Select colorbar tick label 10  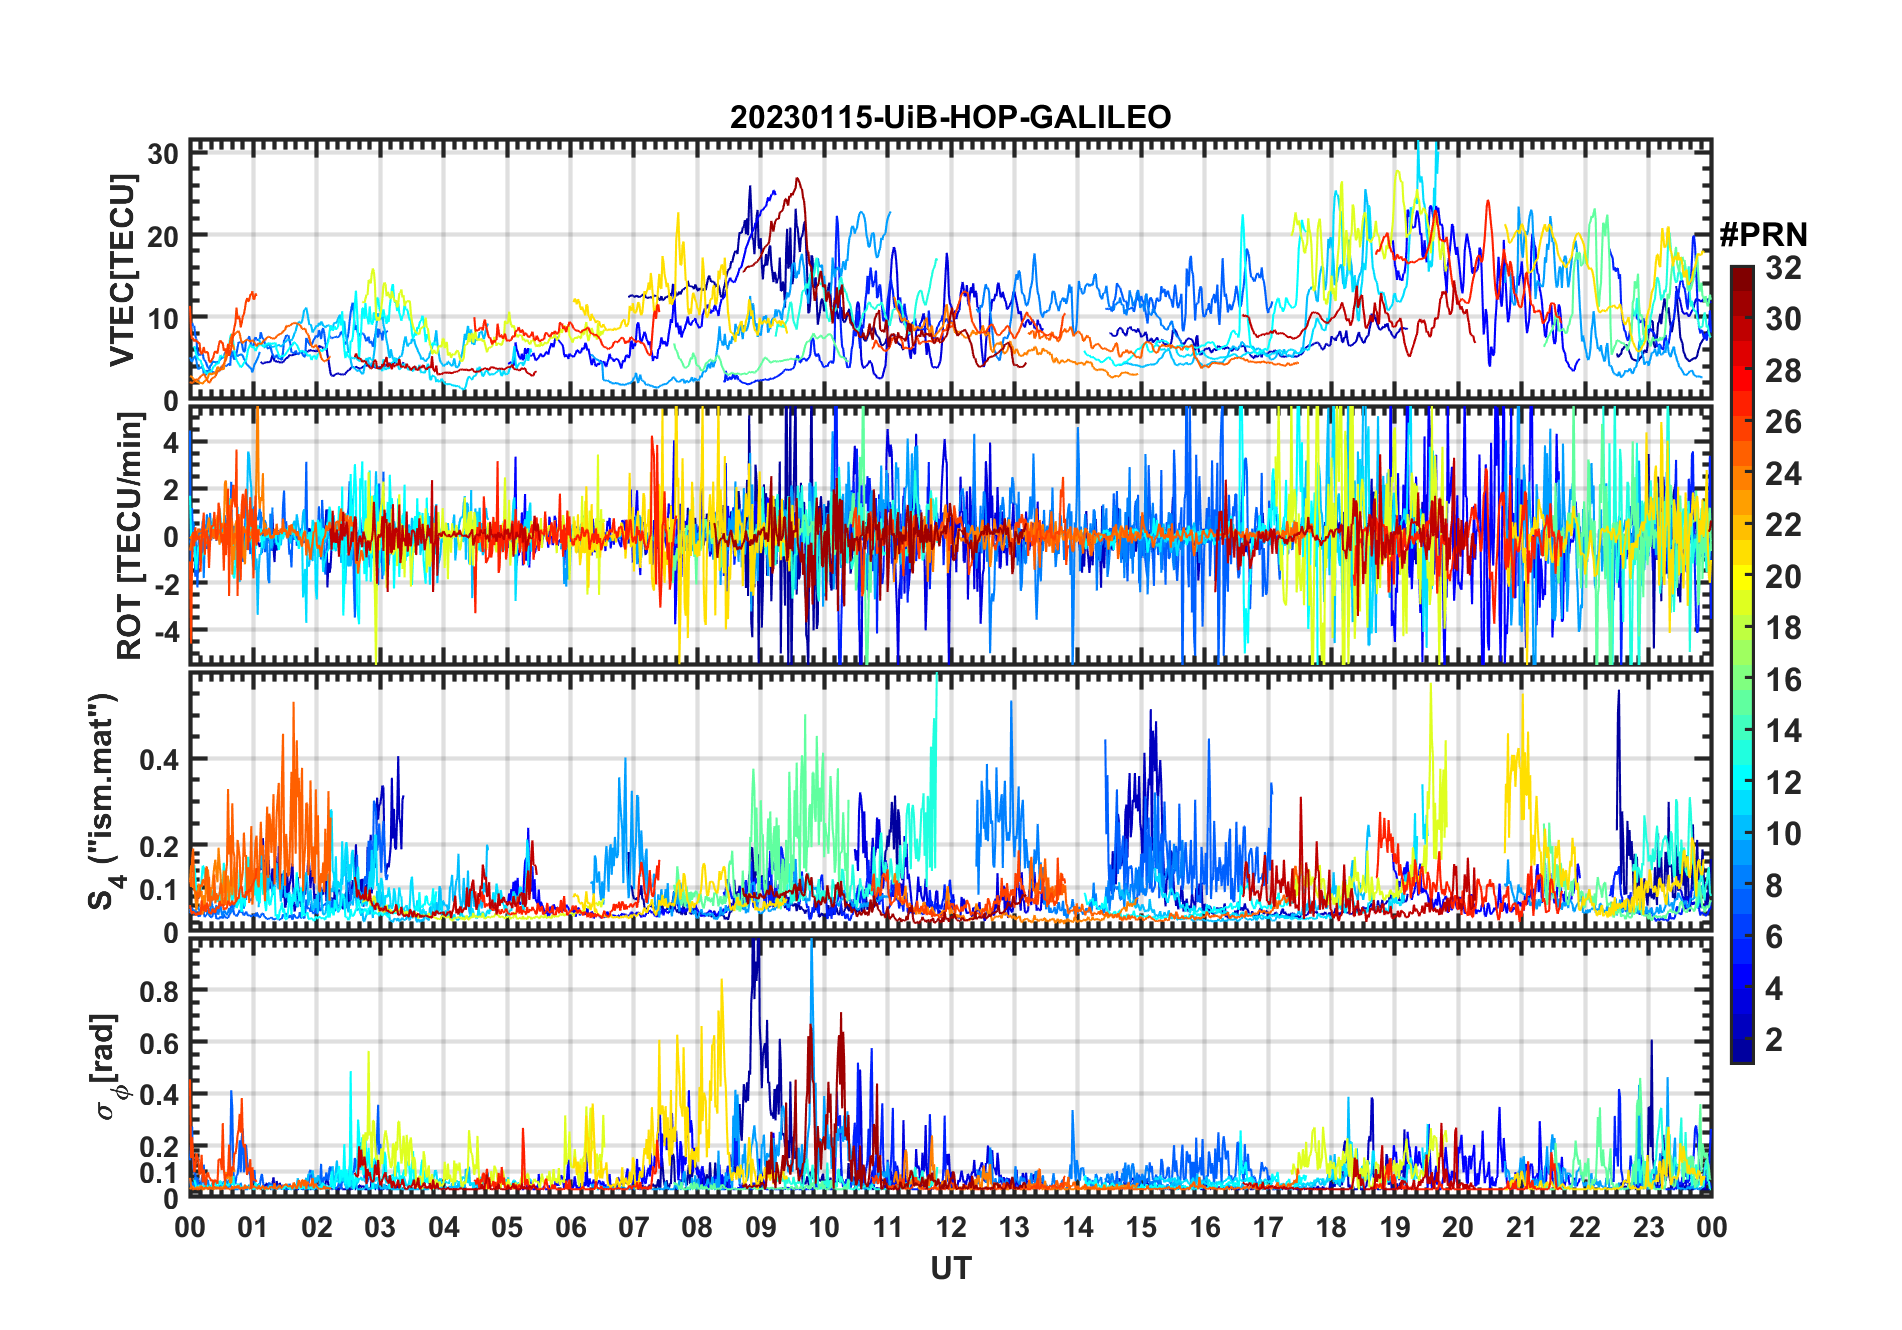[1783, 834]
